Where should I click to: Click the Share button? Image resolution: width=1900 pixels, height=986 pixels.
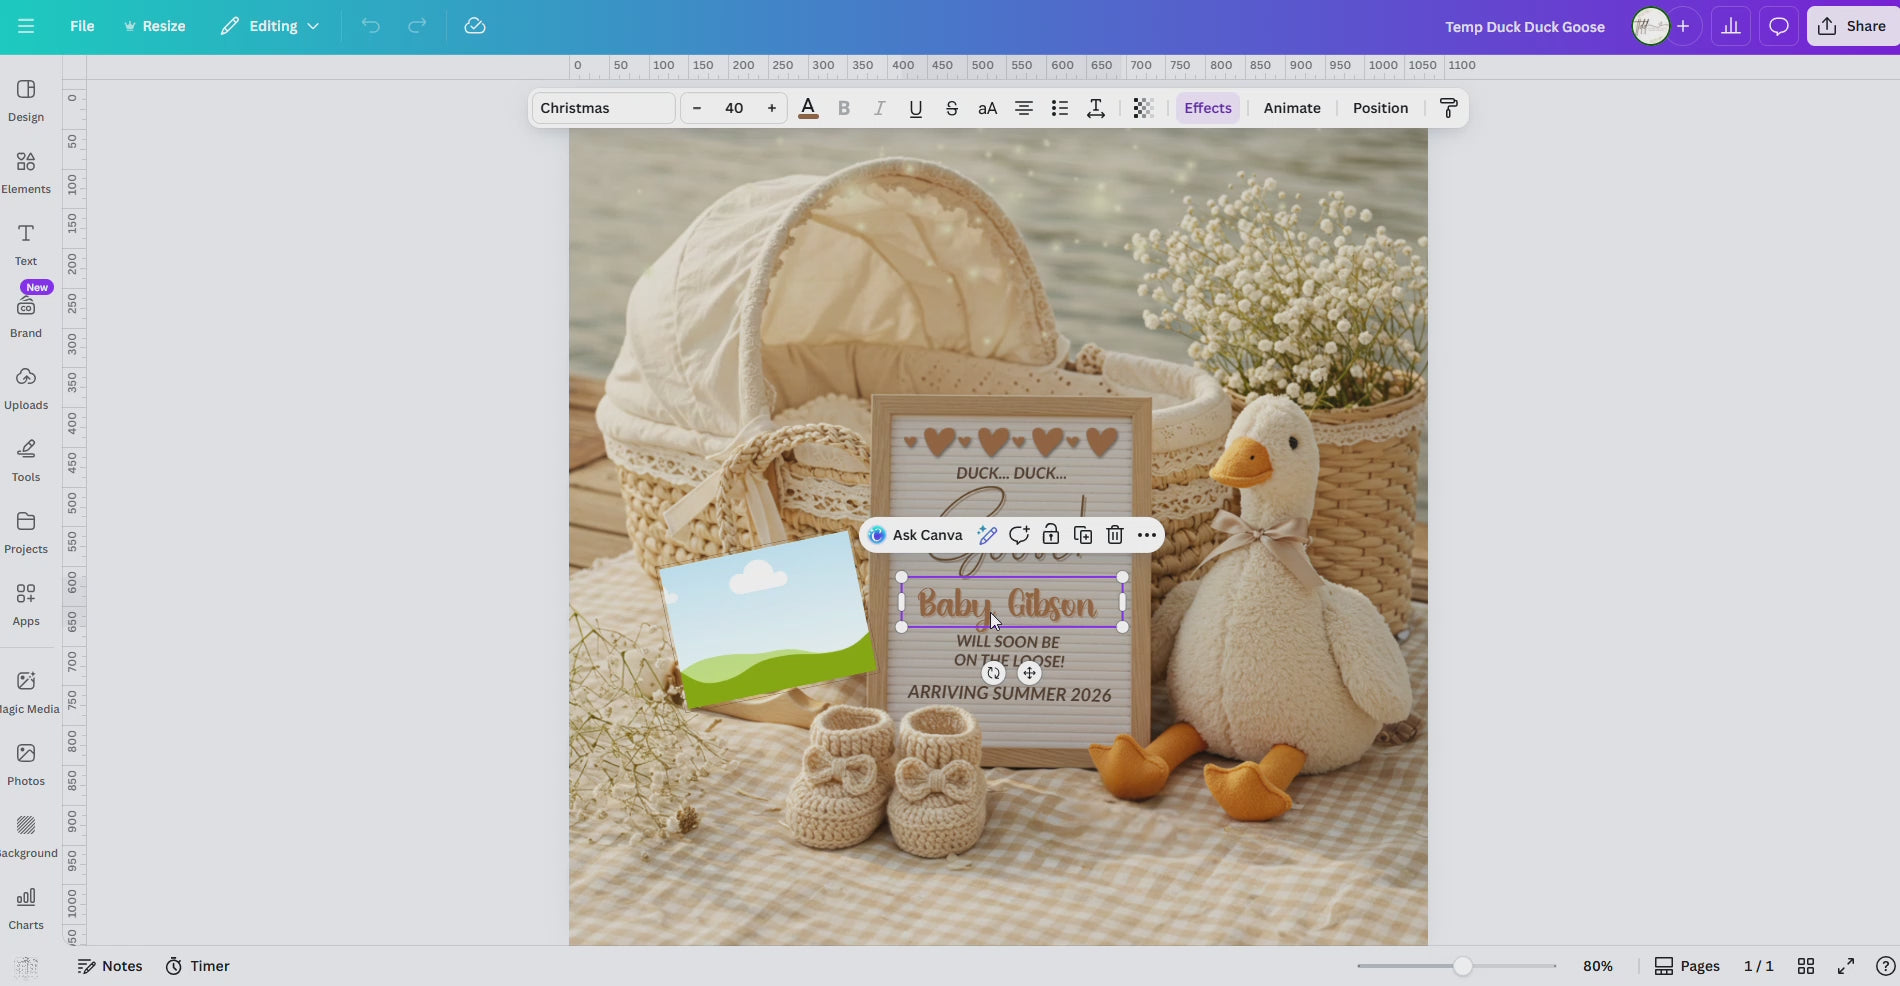tap(1851, 26)
